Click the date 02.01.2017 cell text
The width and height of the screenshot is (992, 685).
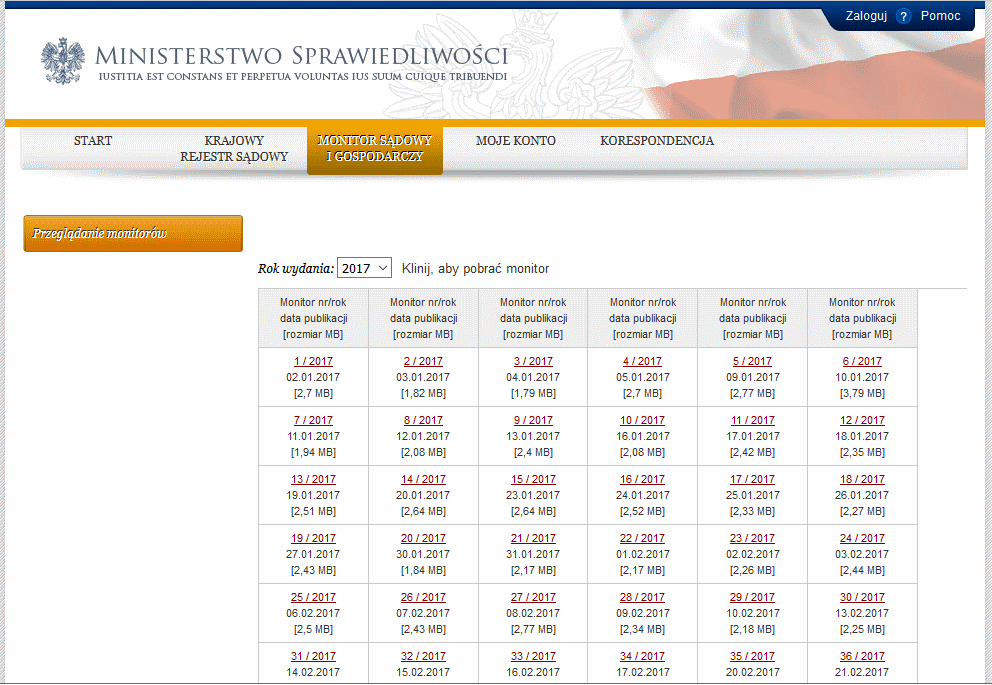[313, 378]
